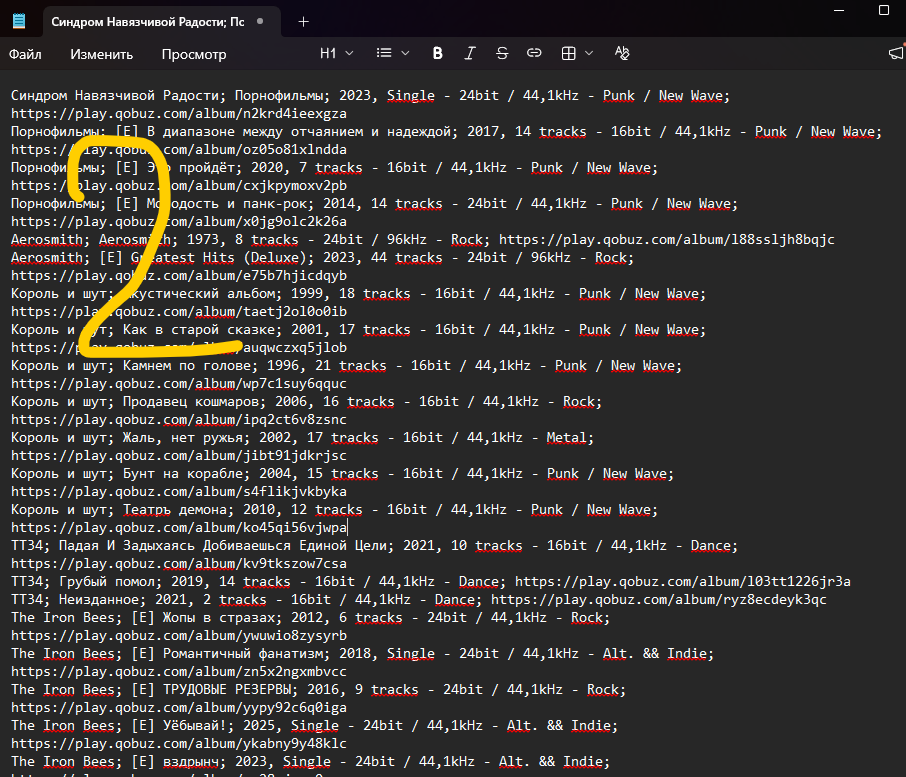
Task: Click the clear formatting icon
Action: [x=622, y=53]
